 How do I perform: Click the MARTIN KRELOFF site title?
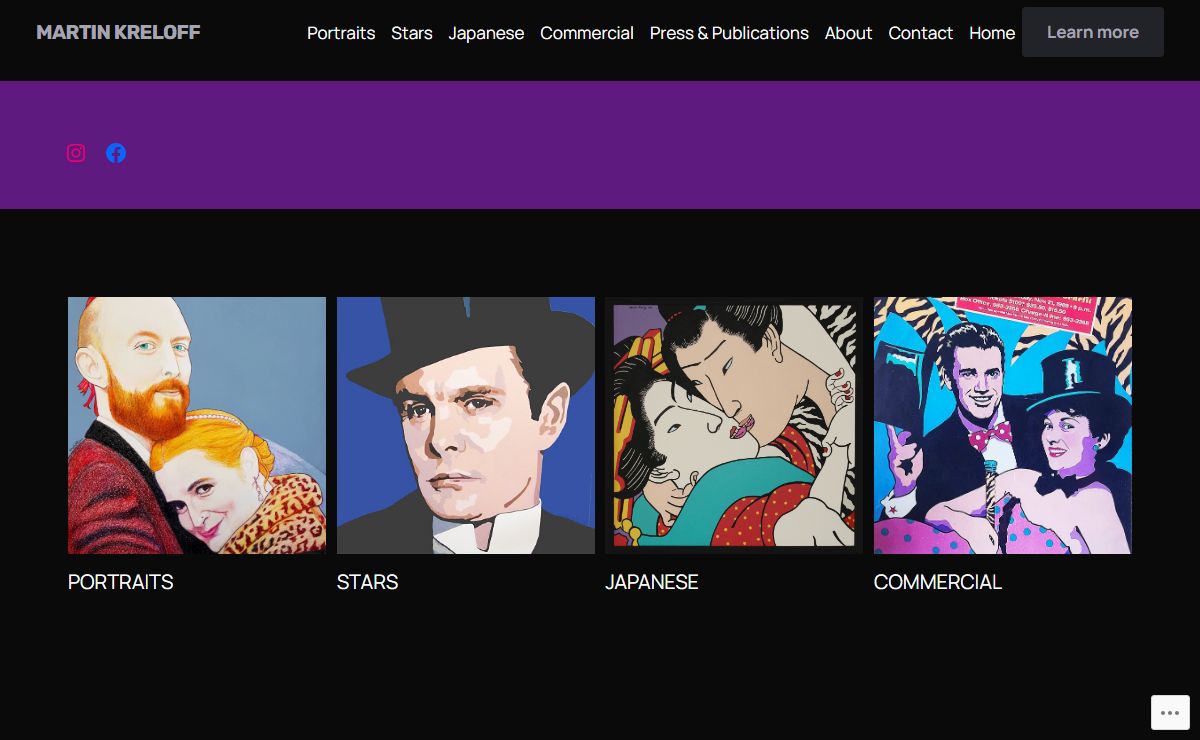[118, 32]
